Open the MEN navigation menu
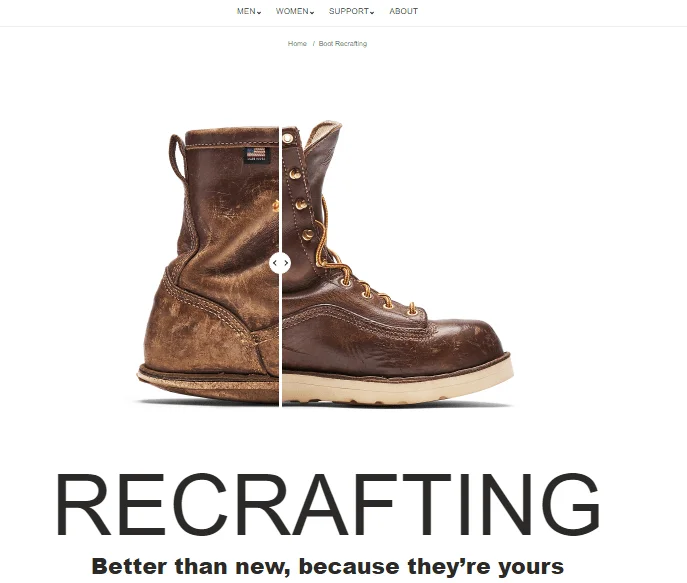The image size is (687, 583). [246, 11]
